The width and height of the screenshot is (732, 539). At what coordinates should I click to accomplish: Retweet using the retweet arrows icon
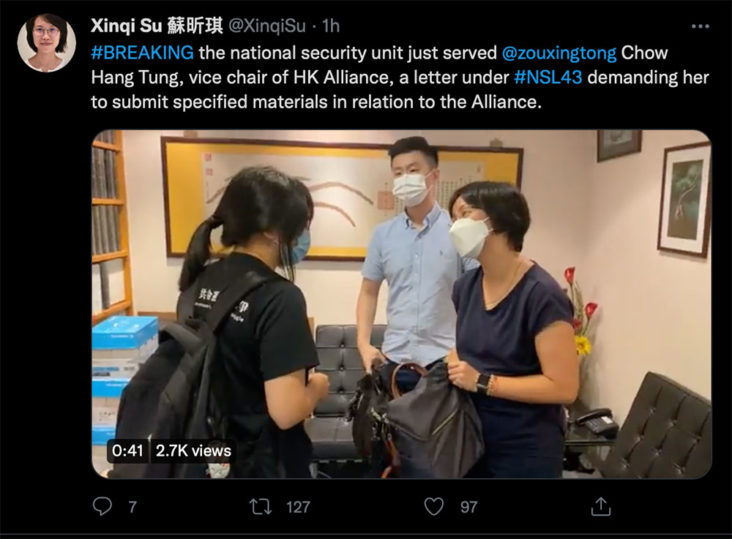pos(260,506)
